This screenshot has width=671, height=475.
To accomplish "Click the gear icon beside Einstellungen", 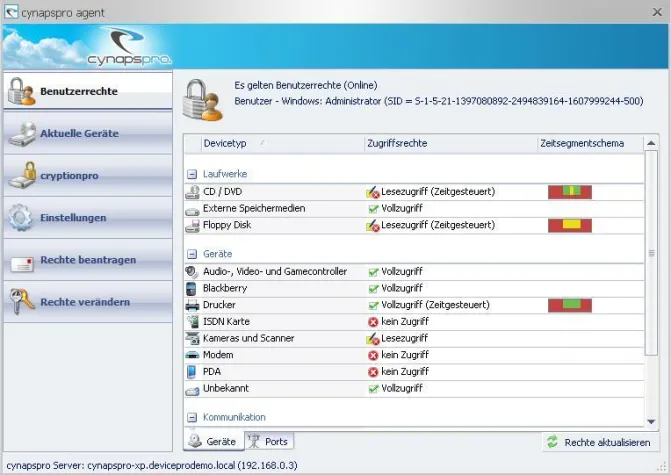I will point(21,217).
